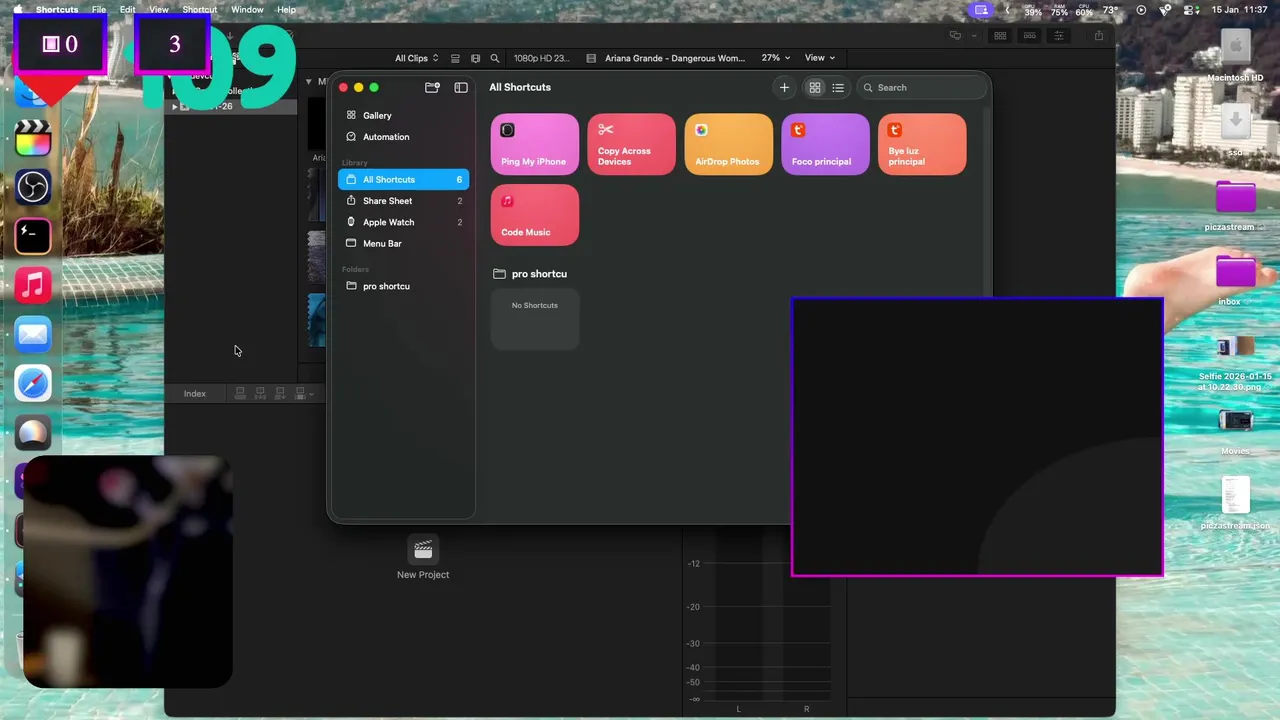Run the Ping My iPhone shortcut
1280x720 pixels.
pos(535,144)
